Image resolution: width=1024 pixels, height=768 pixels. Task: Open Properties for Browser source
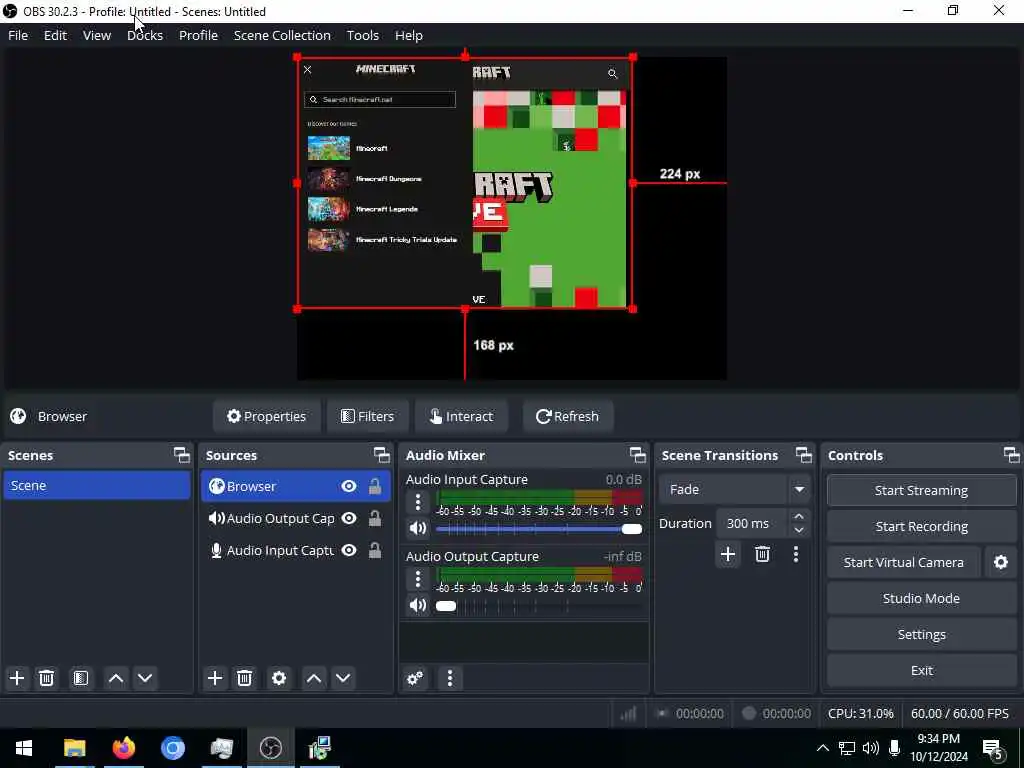(x=266, y=416)
